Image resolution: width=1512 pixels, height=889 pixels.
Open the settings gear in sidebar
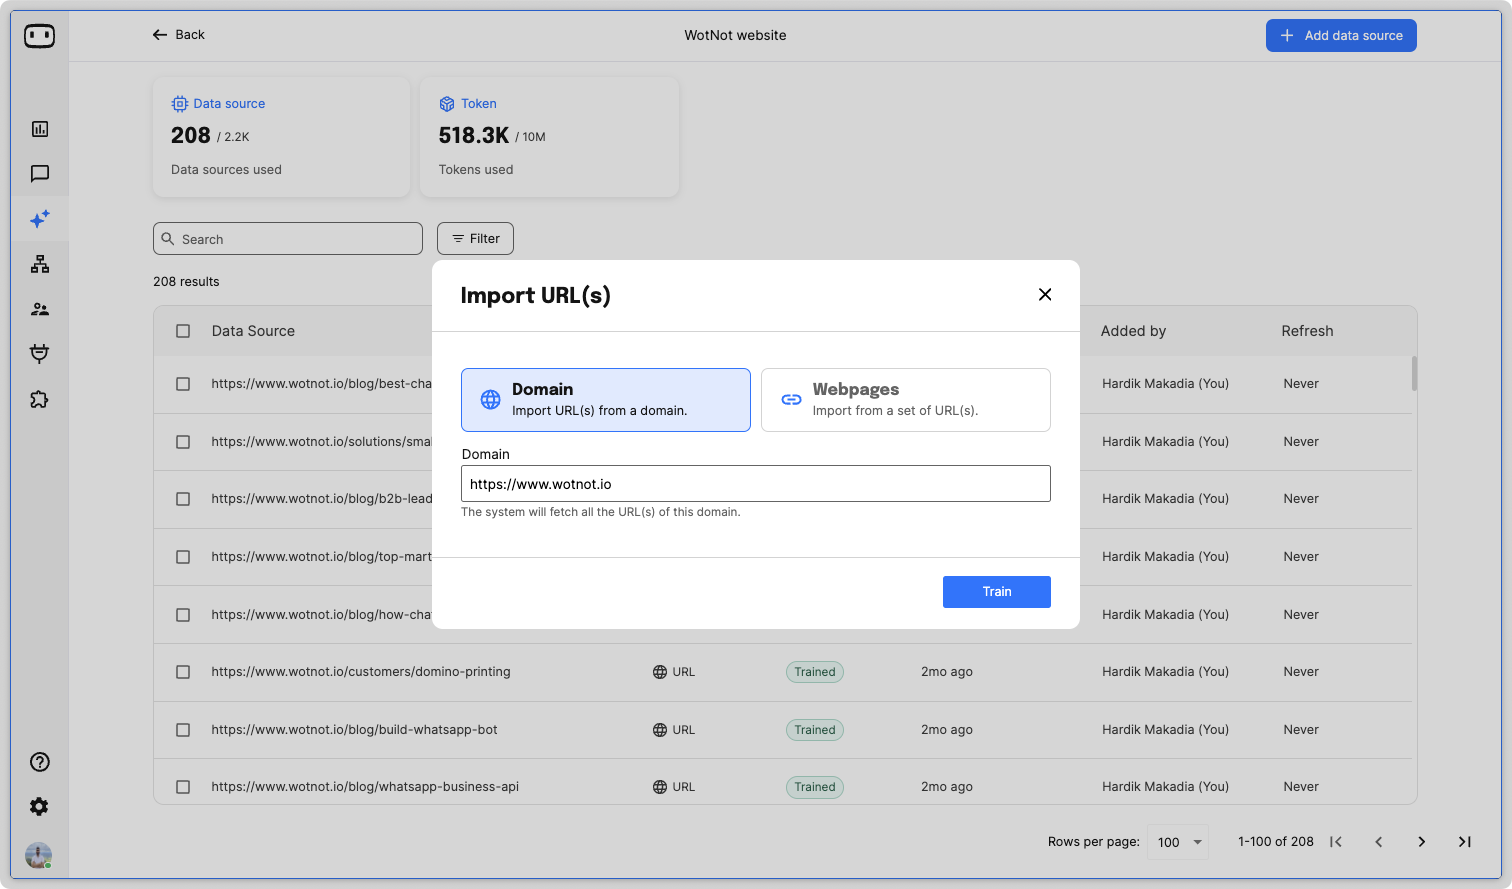tap(40, 807)
